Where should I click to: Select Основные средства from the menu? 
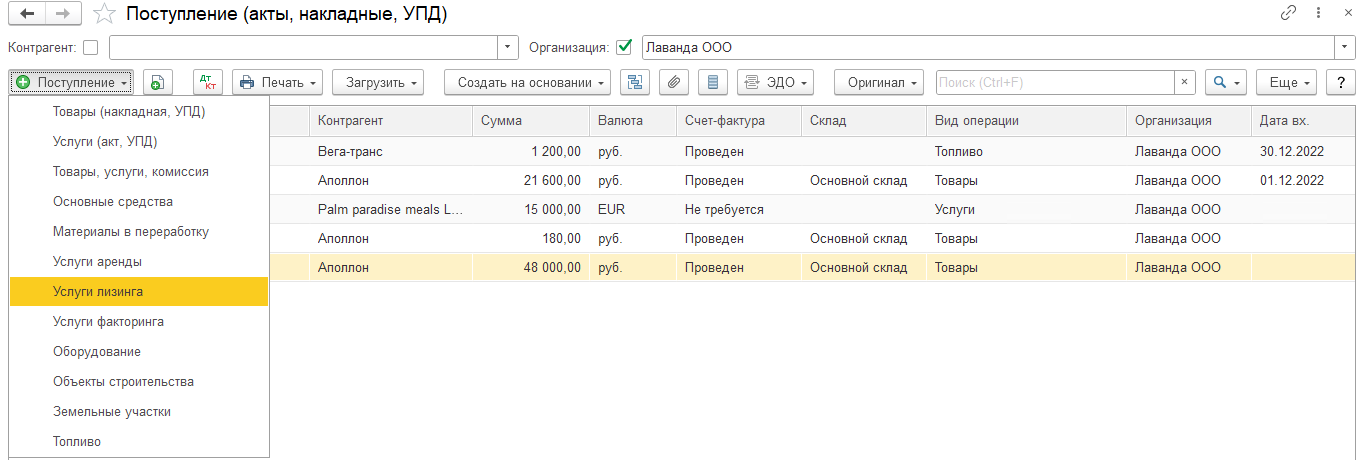click(139, 202)
